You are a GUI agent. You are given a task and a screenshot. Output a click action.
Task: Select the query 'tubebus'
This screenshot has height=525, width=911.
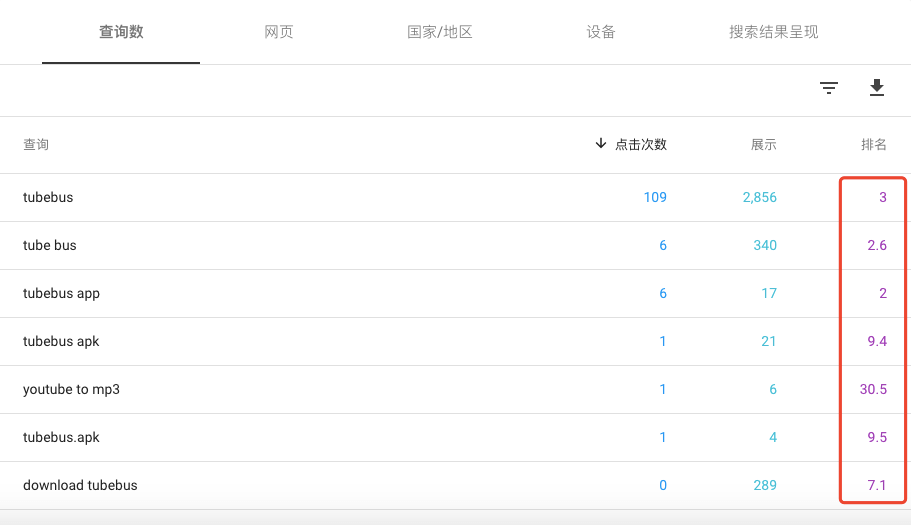click(x=48, y=197)
